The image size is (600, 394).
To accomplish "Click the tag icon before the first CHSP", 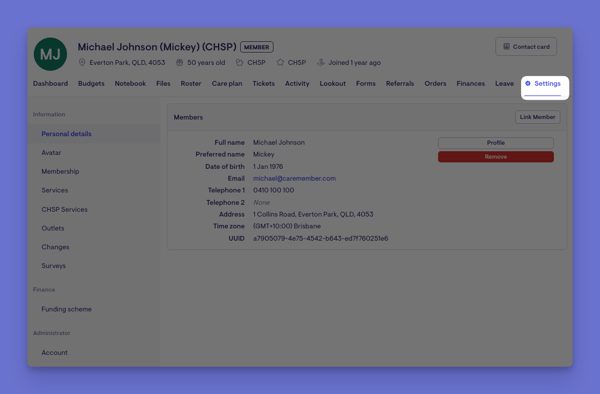I will point(240,62).
